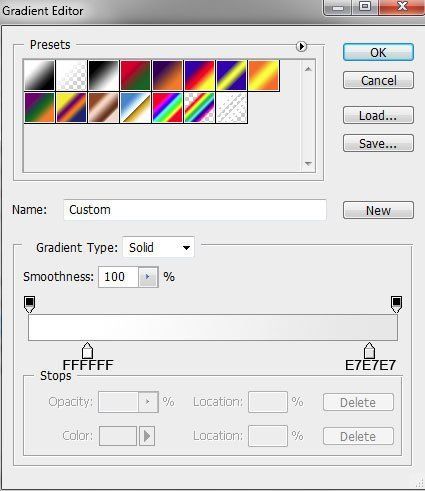Select the rainbow spectrum gradient preset

click(167, 108)
